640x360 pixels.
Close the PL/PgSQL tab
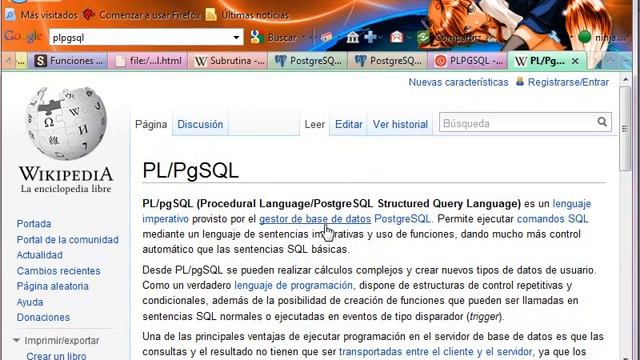[x=575, y=61]
